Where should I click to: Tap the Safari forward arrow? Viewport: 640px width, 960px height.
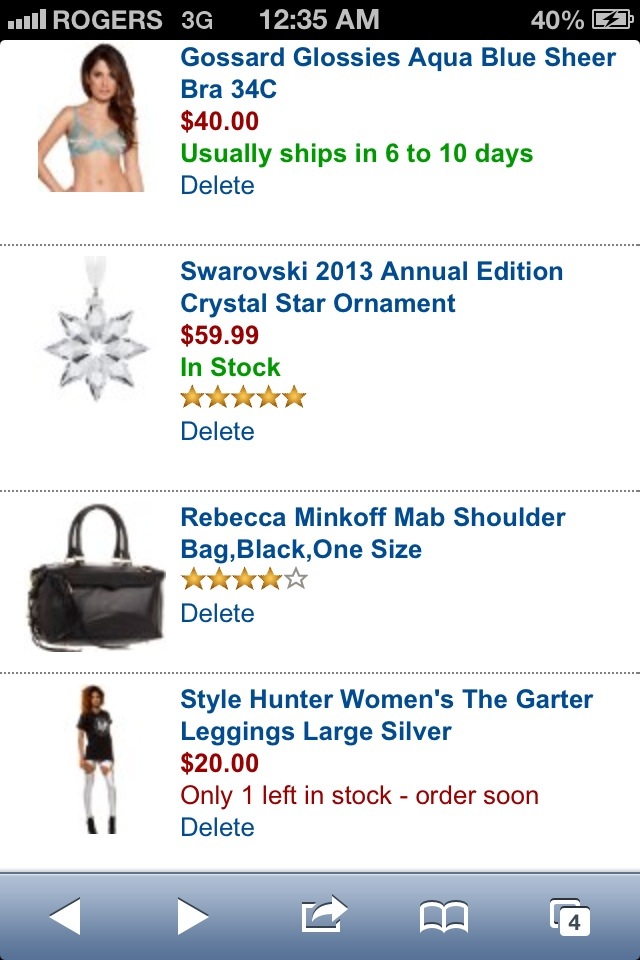click(193, 916)
